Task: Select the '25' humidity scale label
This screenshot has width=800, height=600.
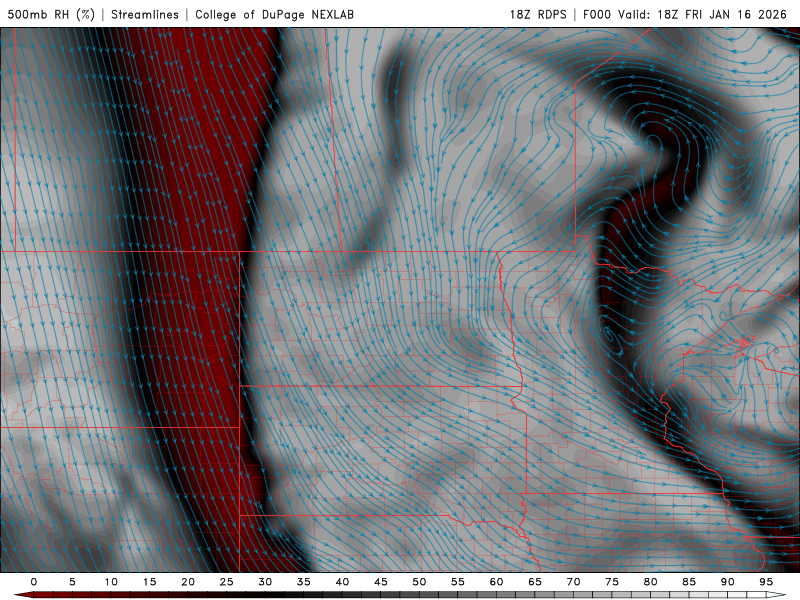Action: click(x=226, y=582)
